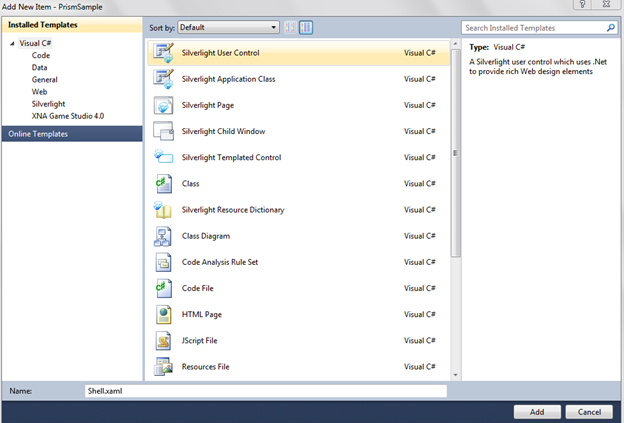Click the Silverlight Page template icon
The width and height of the screenshot is (624, 423).
[x=164, y=105]
